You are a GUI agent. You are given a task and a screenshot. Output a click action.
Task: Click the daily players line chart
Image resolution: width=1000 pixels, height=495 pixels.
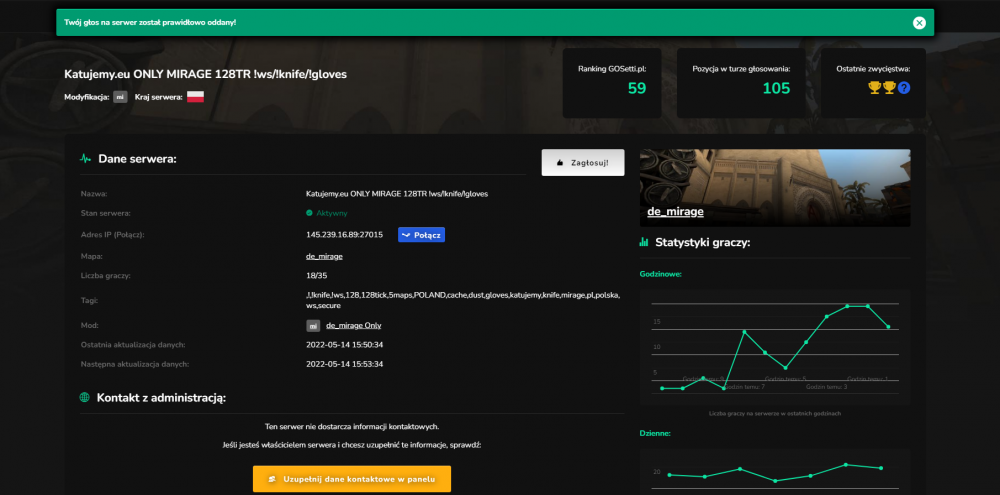[775, 471]
